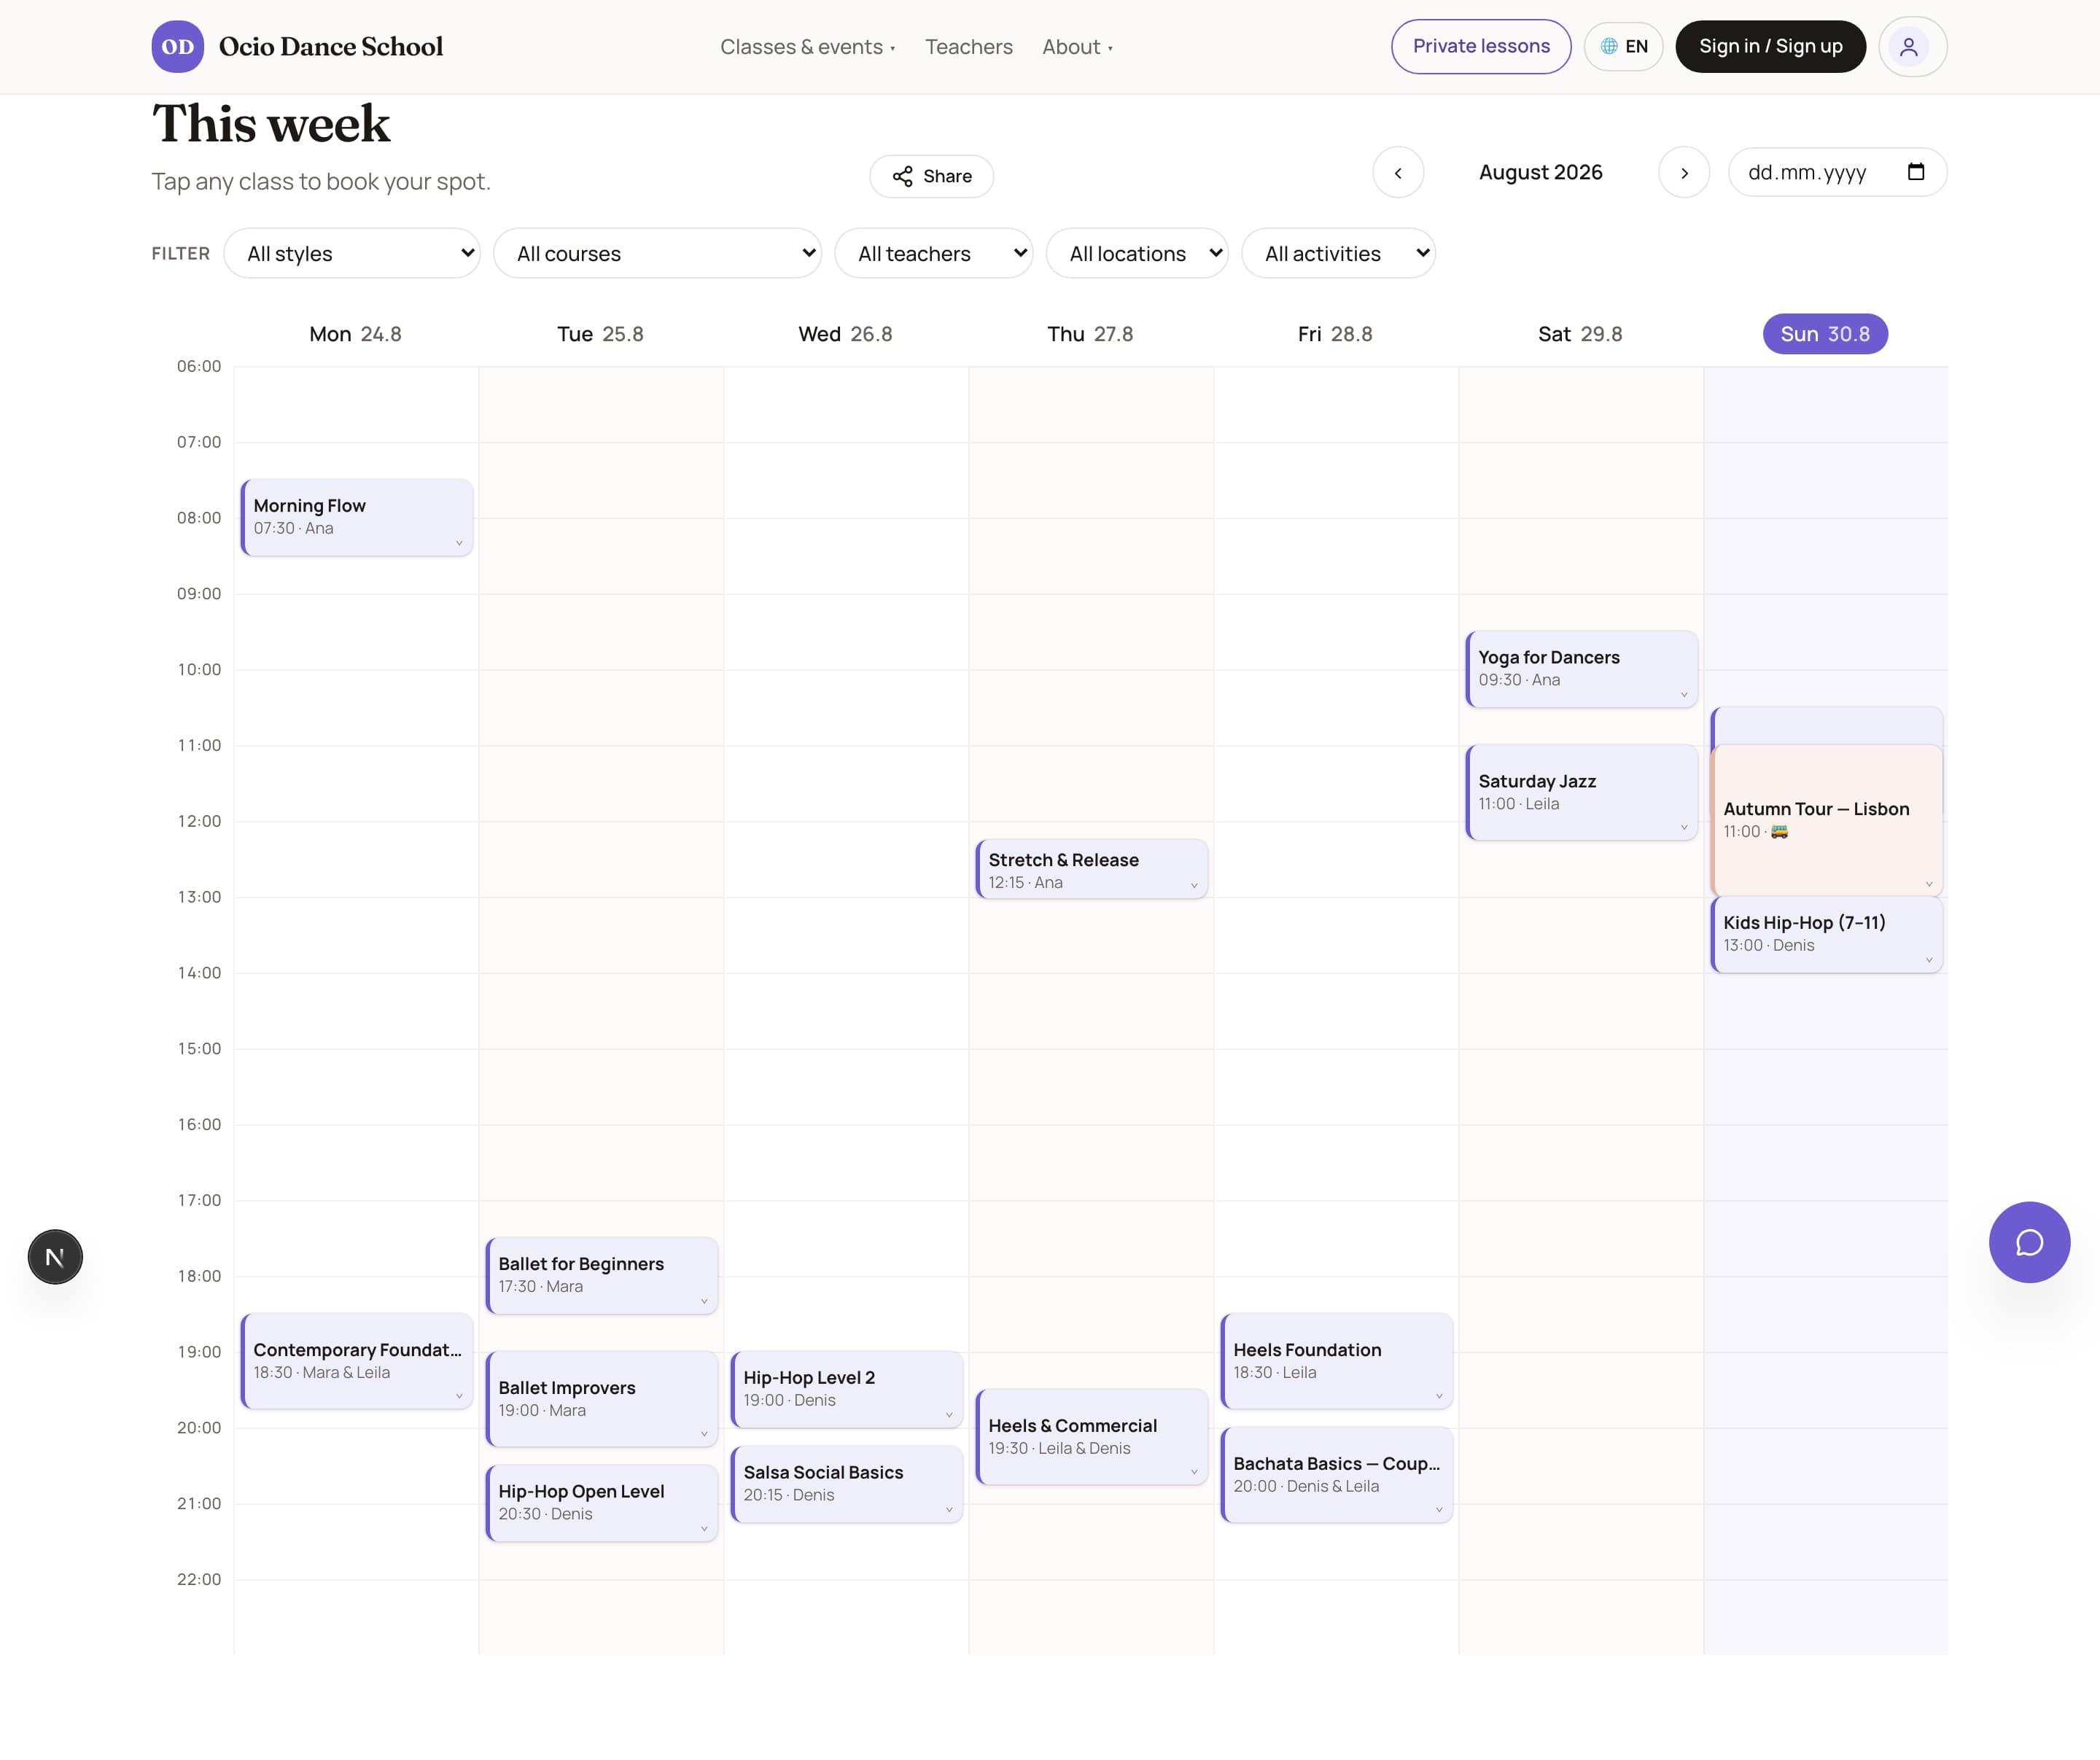2100x1760 pixels.
Task: Open the All courses filter dropdown
Action: [657, 254]
